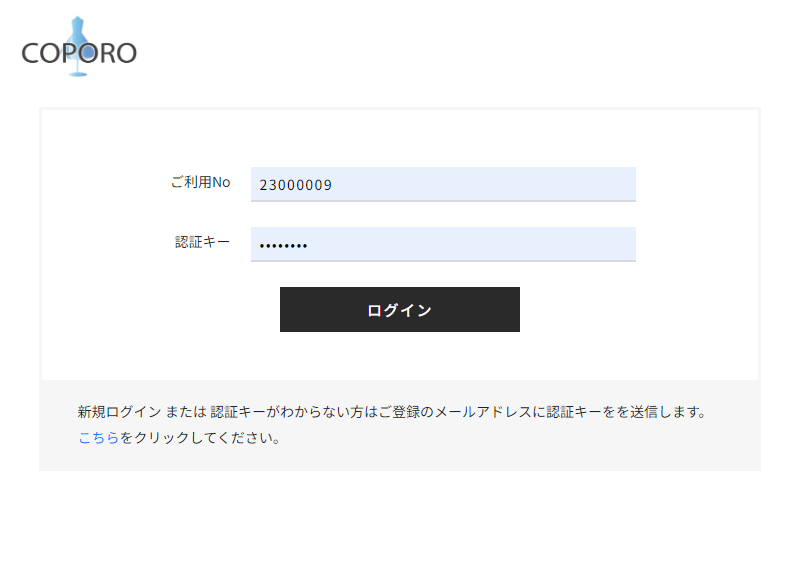Click the first letter C of the COPORO logo

pos(31,53)
